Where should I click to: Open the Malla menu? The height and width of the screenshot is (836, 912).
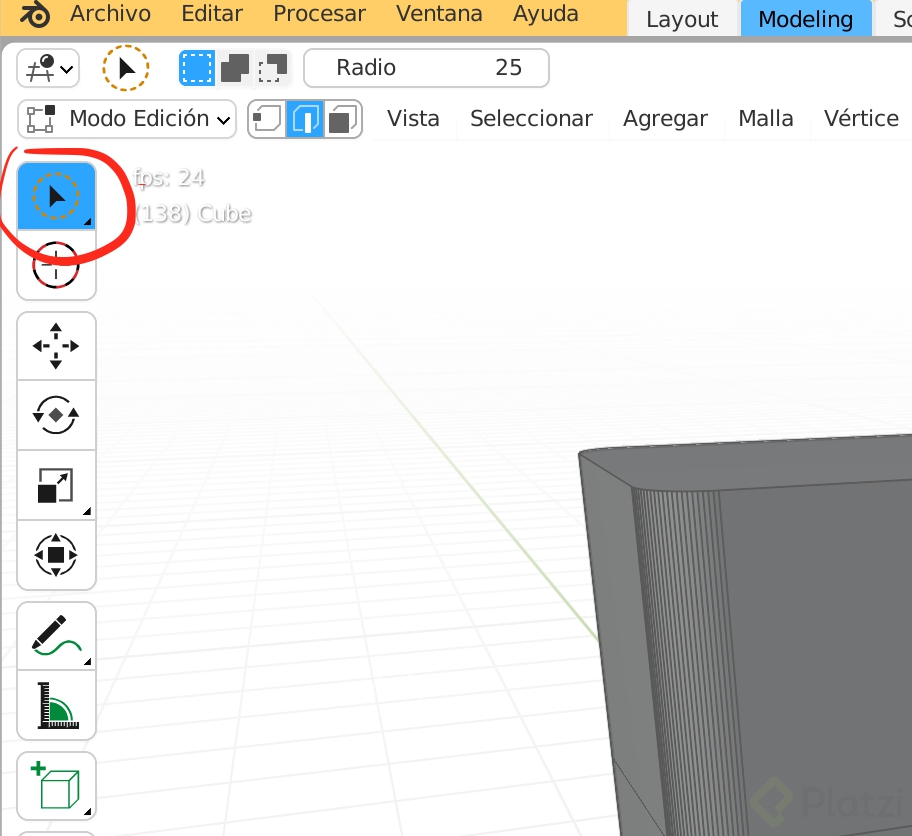tap(765, 118)
